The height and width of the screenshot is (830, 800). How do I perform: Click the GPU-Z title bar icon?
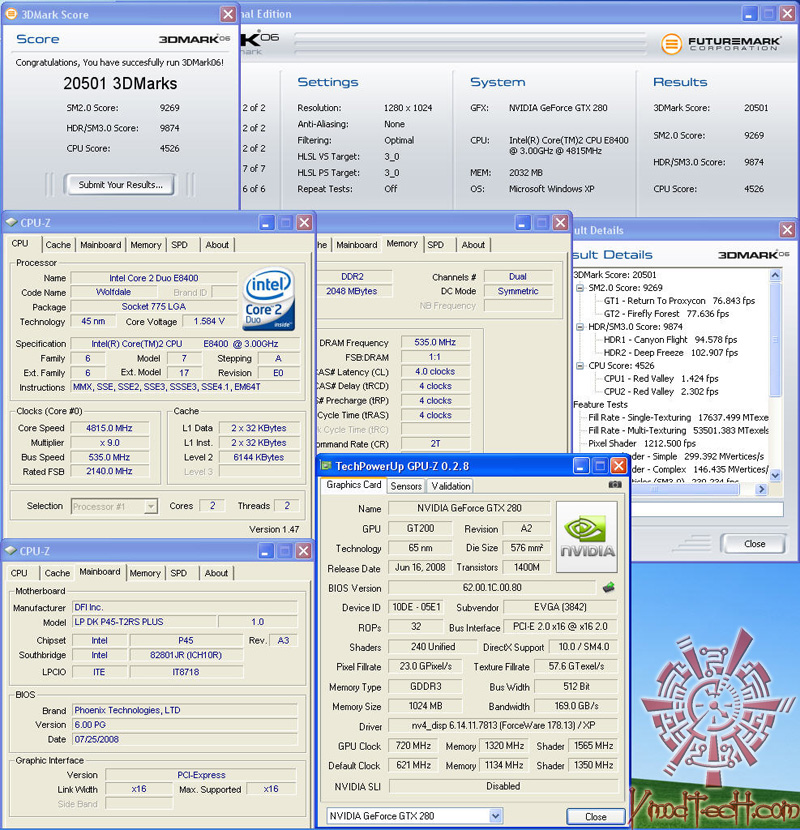326,466
